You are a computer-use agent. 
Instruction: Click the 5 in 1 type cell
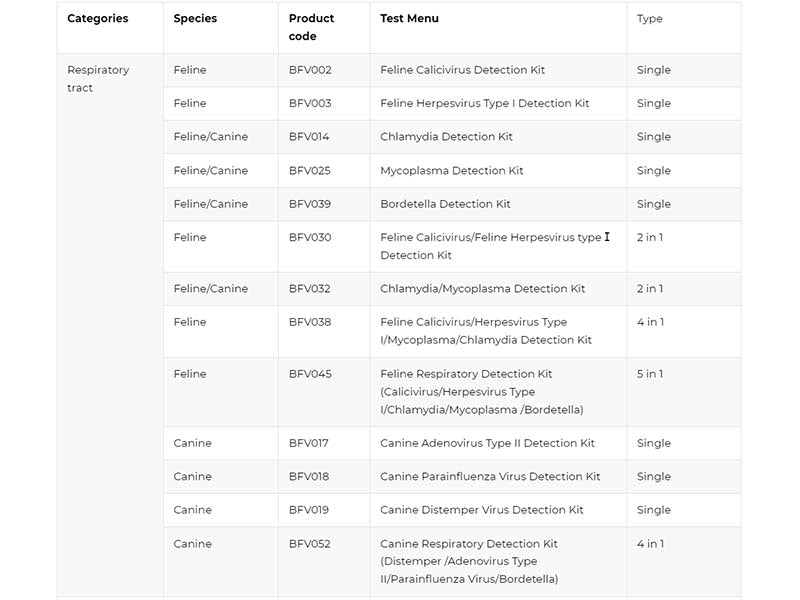(650, 374)
